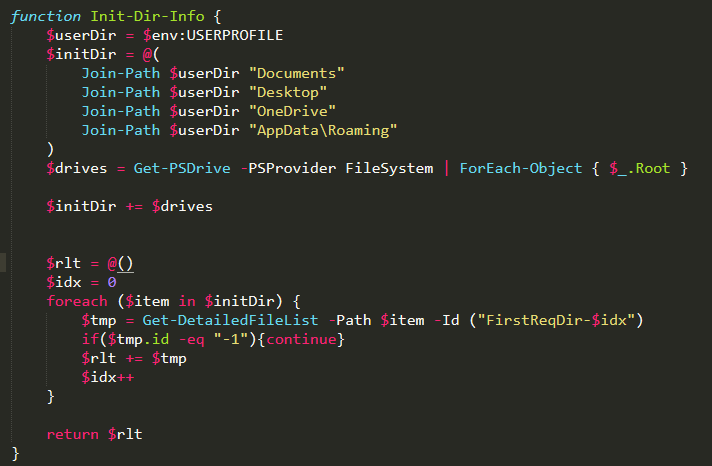This screenshot has height=466, width=712.
Task: Click $tmp in the '$rlt += $tmp' line
Action: [169, 359]
